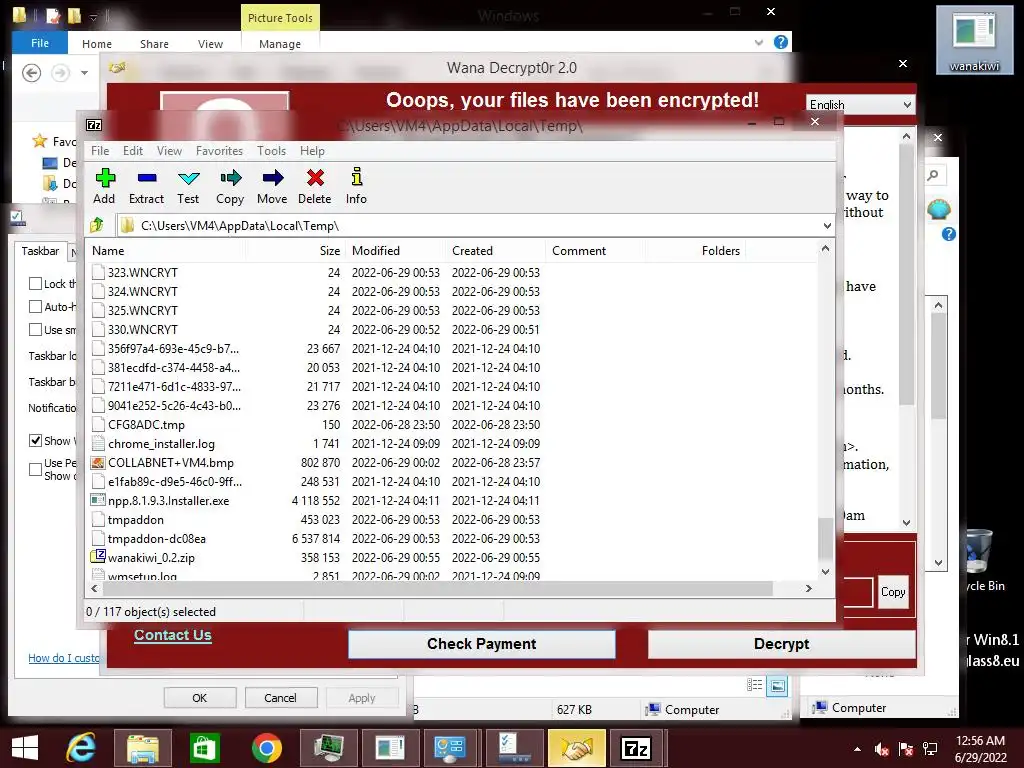Click the 7-Zip vertical scrollbar thumb
1024x768 pixels.
pyautogui.click(x=825, y=537)
